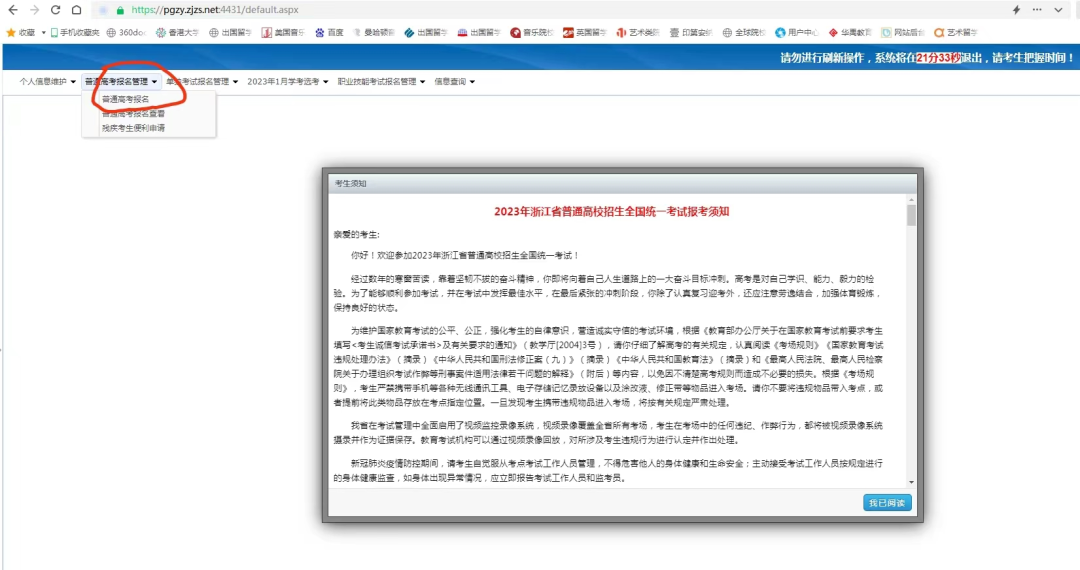The height and width of the screenshot is (570, 1080).
Task: Click the lightning bolt speed-mode icon
Action: (1017, 10)
